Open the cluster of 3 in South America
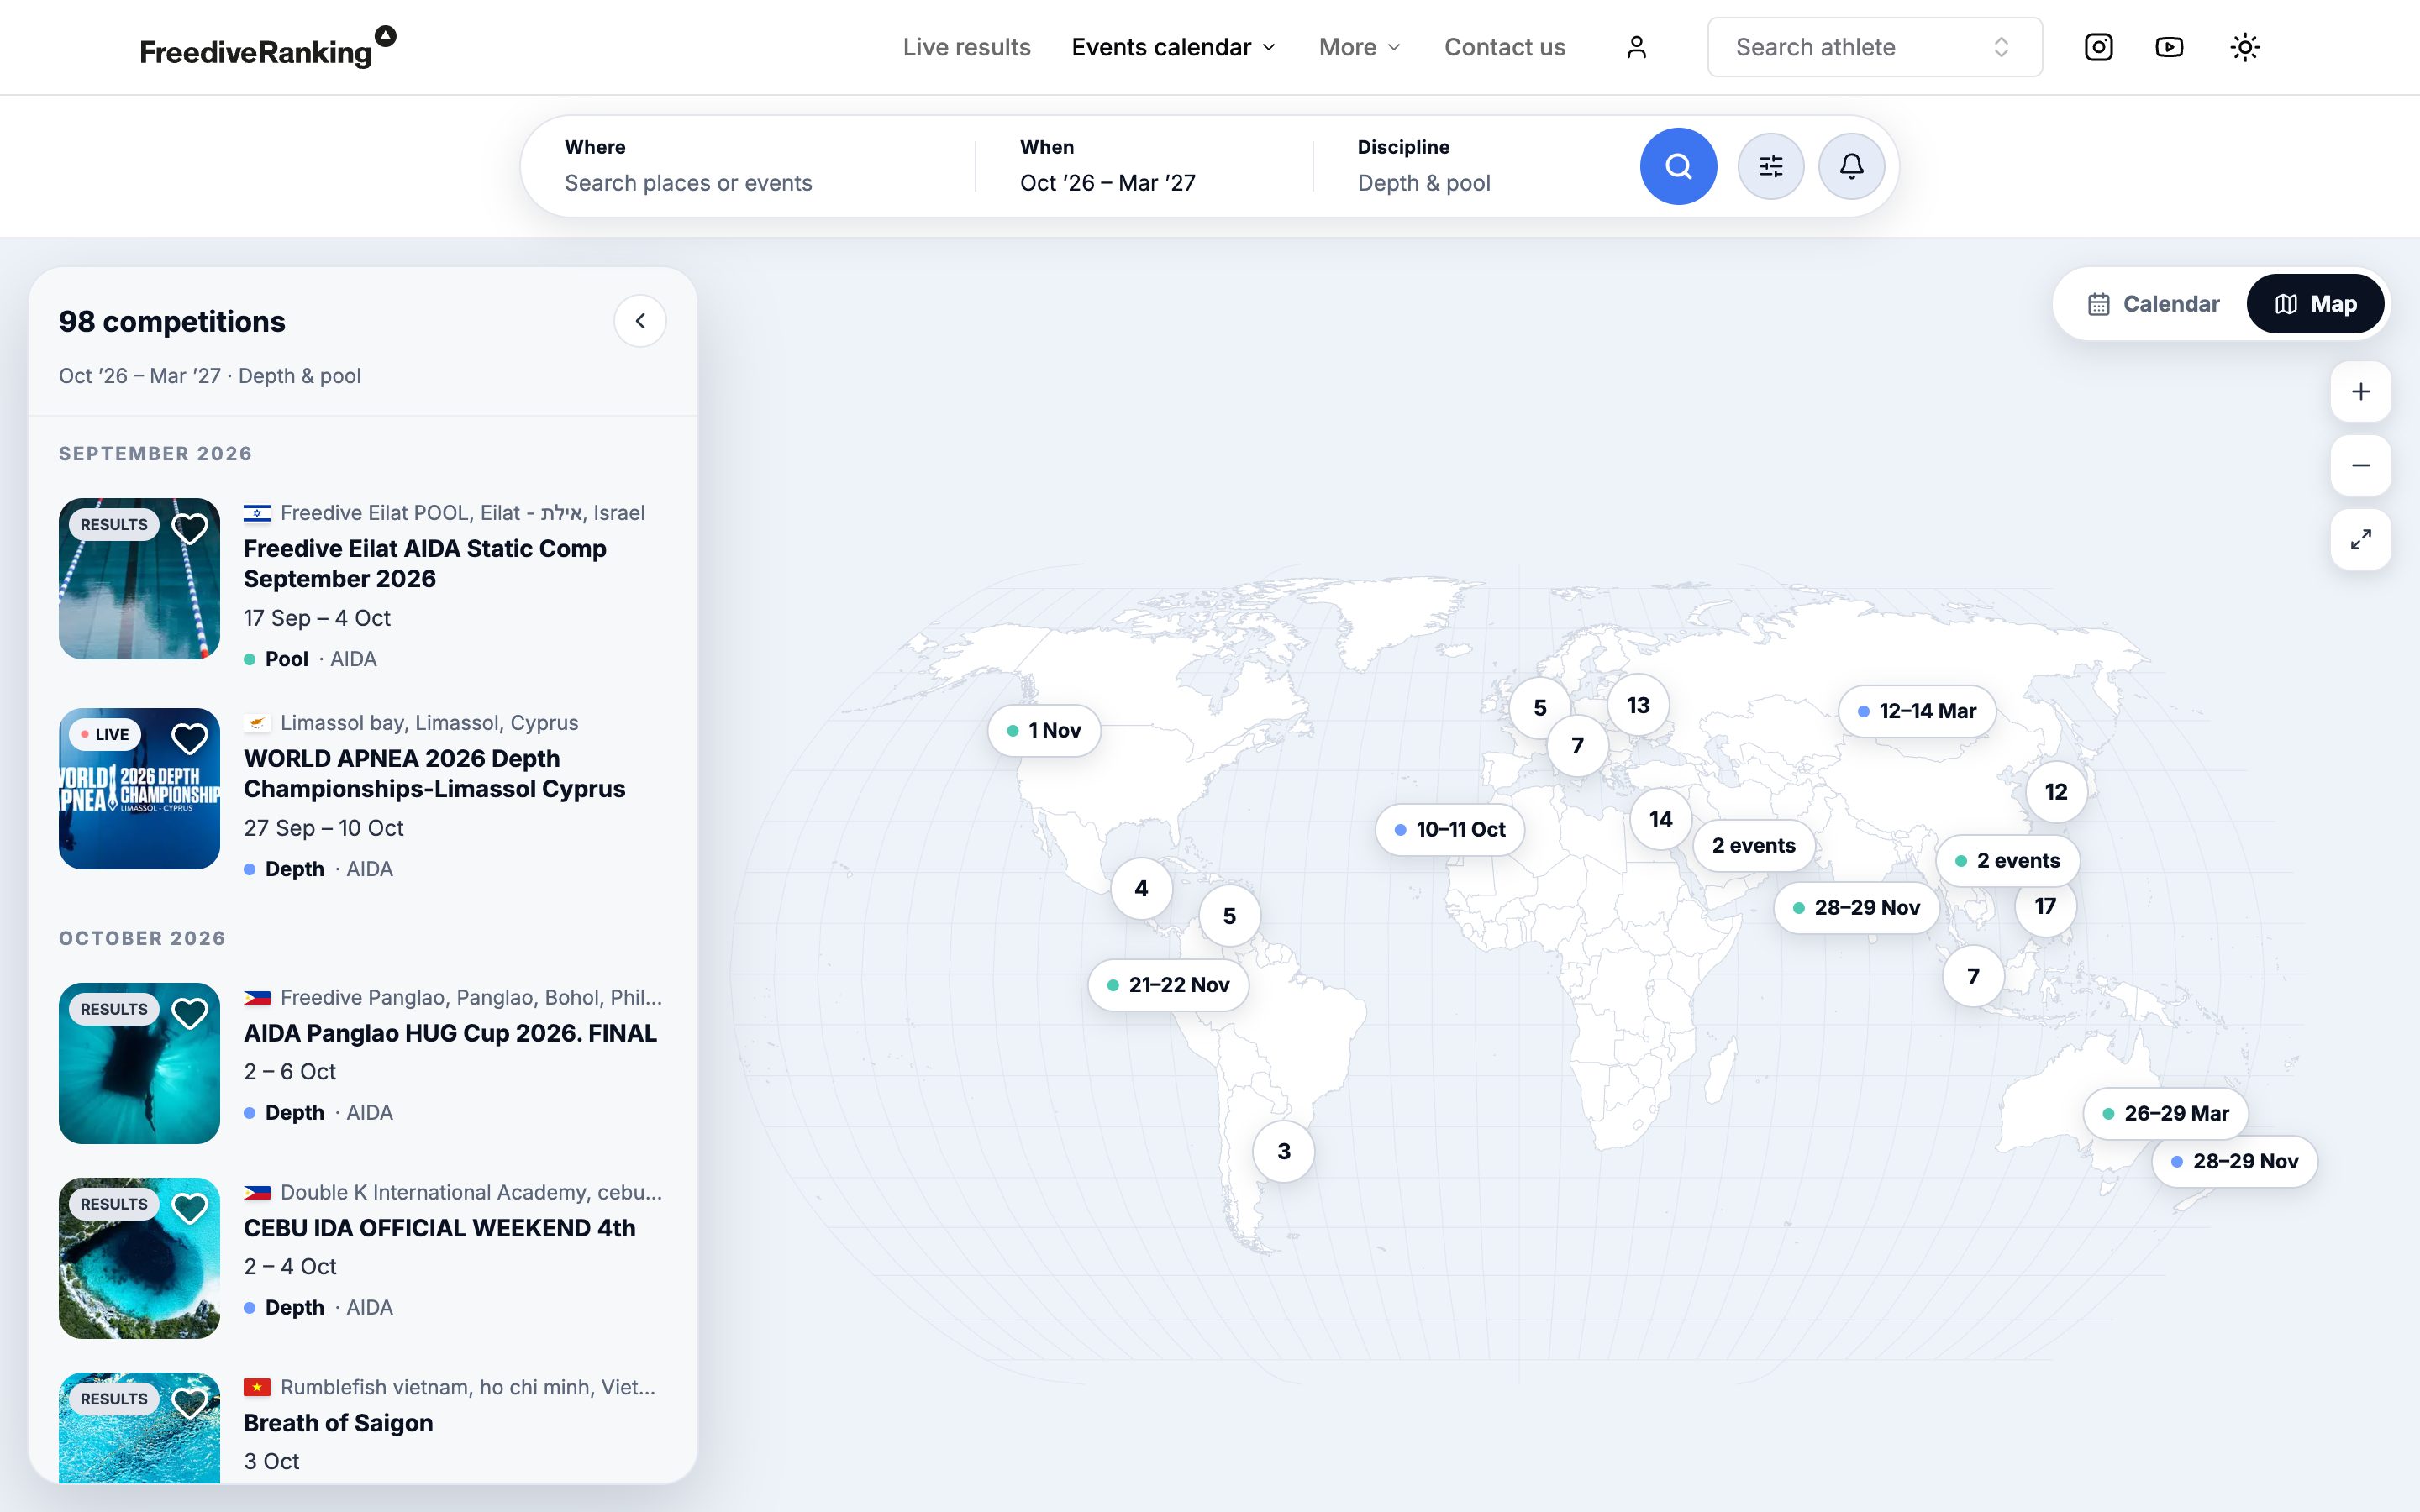This screenshot has height=1512, width=2420. (1284, 1151)
